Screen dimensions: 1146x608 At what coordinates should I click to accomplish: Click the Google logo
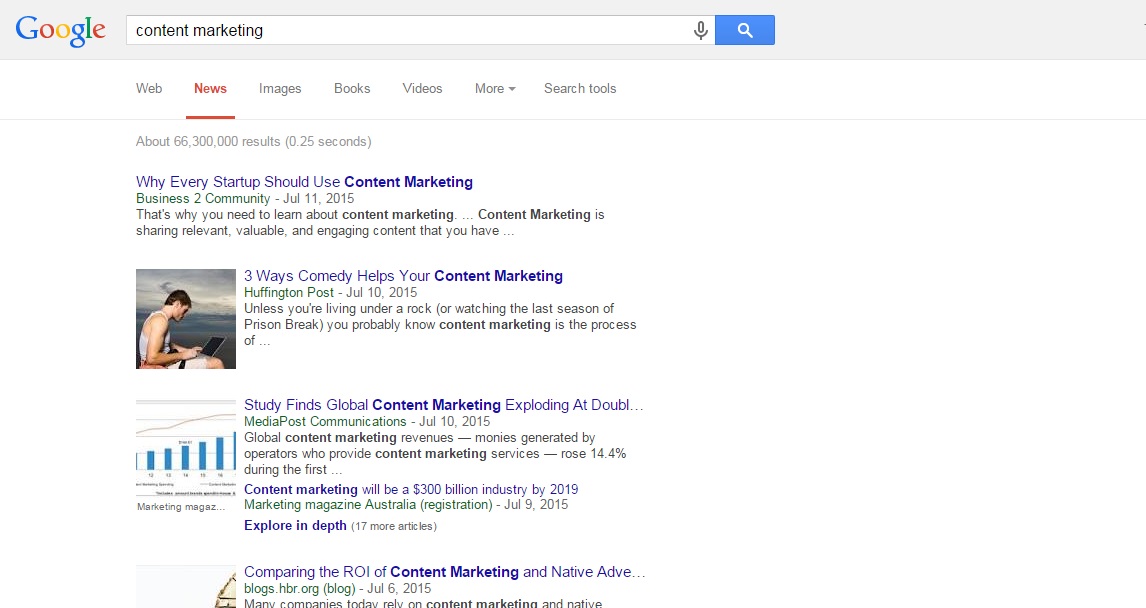(60, 30)
